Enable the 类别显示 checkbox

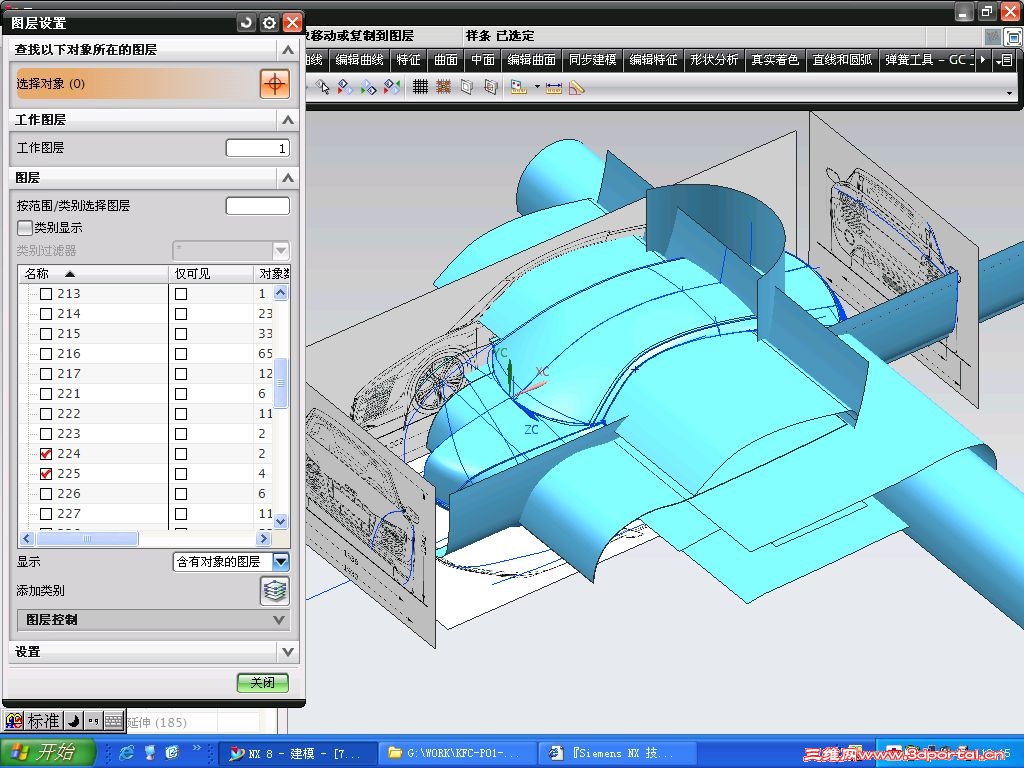click(x=25, y=228)
